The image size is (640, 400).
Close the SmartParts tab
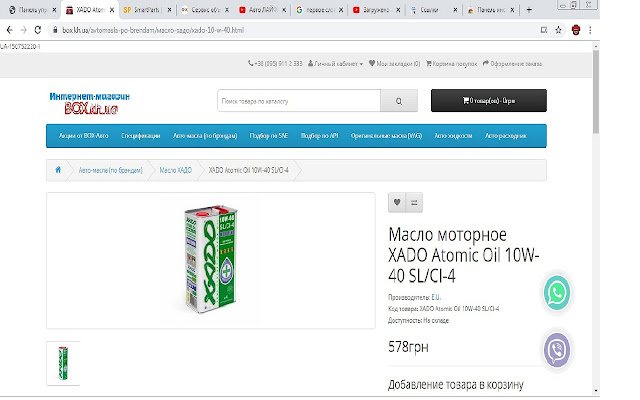(x=169, y=10)
